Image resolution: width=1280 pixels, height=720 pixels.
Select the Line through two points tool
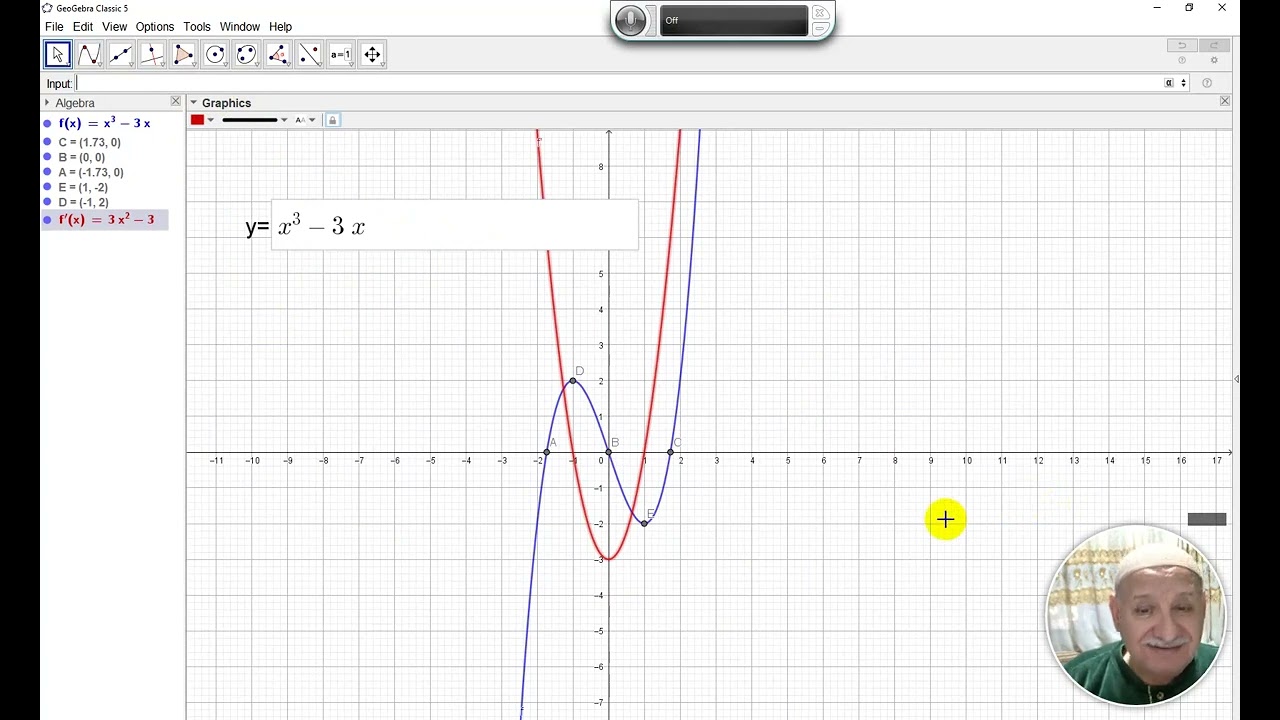pos(121,54)
